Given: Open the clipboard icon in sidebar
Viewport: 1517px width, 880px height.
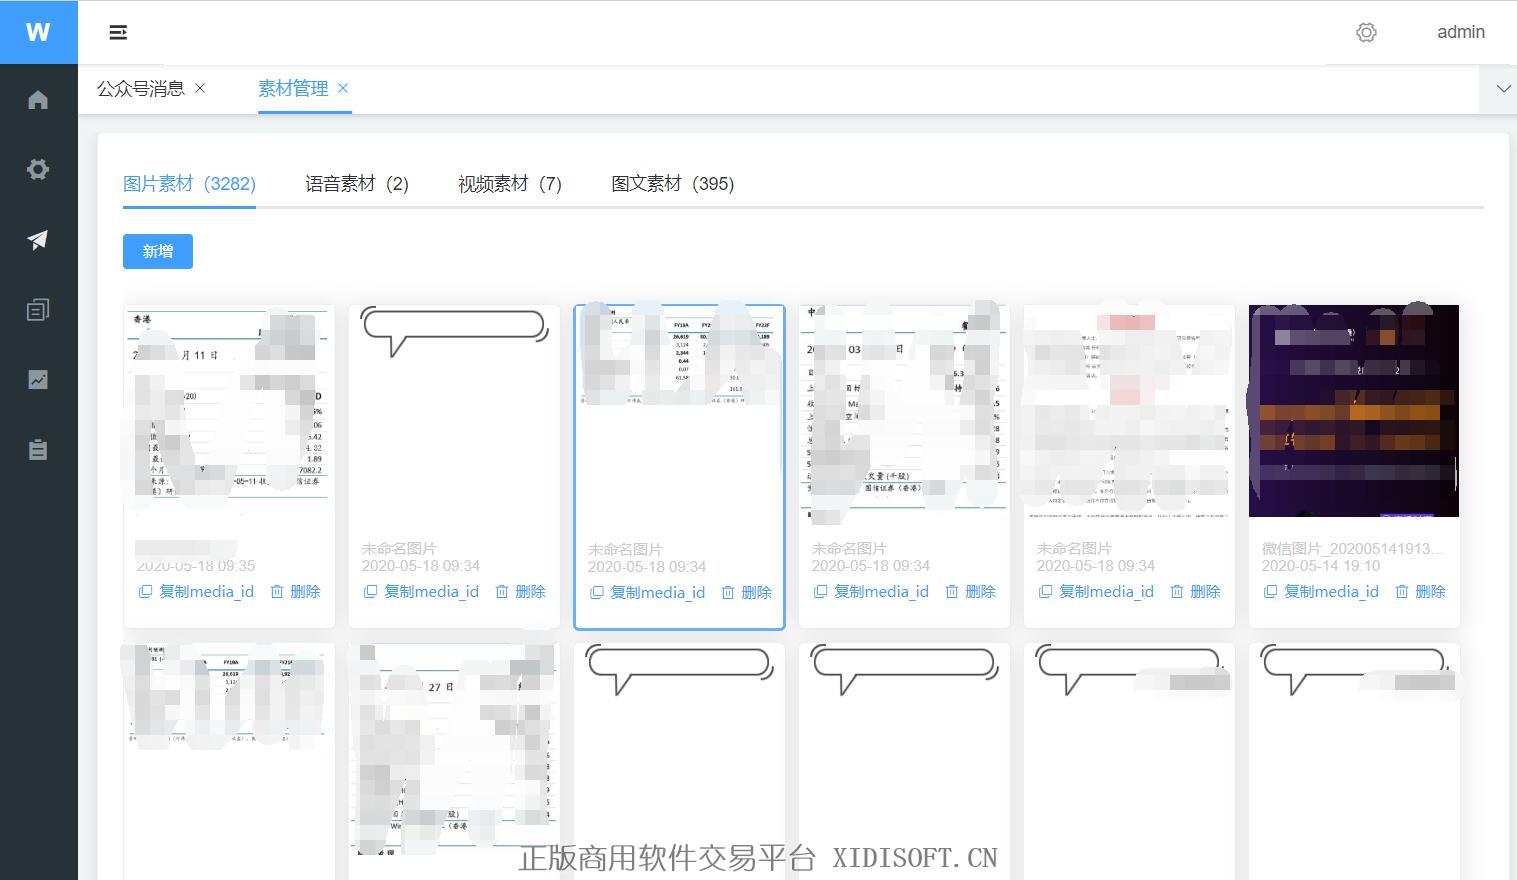Looking at the screenshot, I should pos(38,450).
